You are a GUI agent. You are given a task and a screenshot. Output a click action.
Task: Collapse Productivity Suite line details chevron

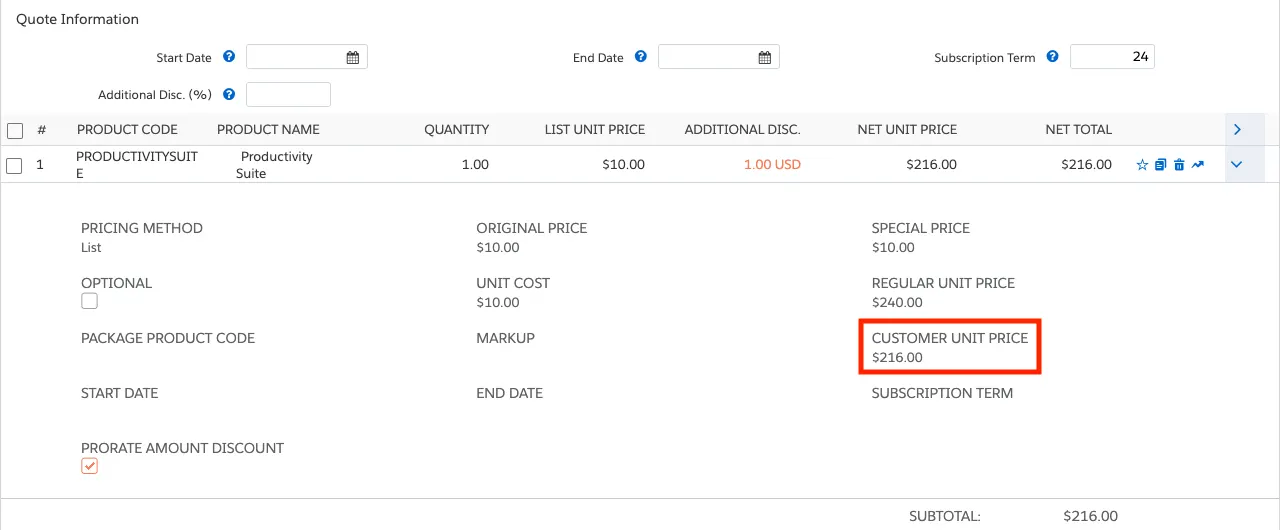click(1237, 165)
